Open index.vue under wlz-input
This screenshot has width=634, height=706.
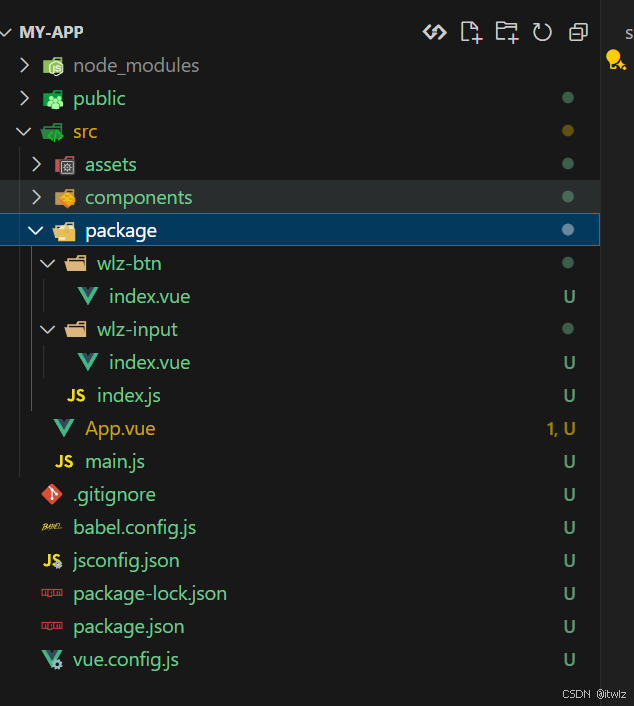(149, 362)
